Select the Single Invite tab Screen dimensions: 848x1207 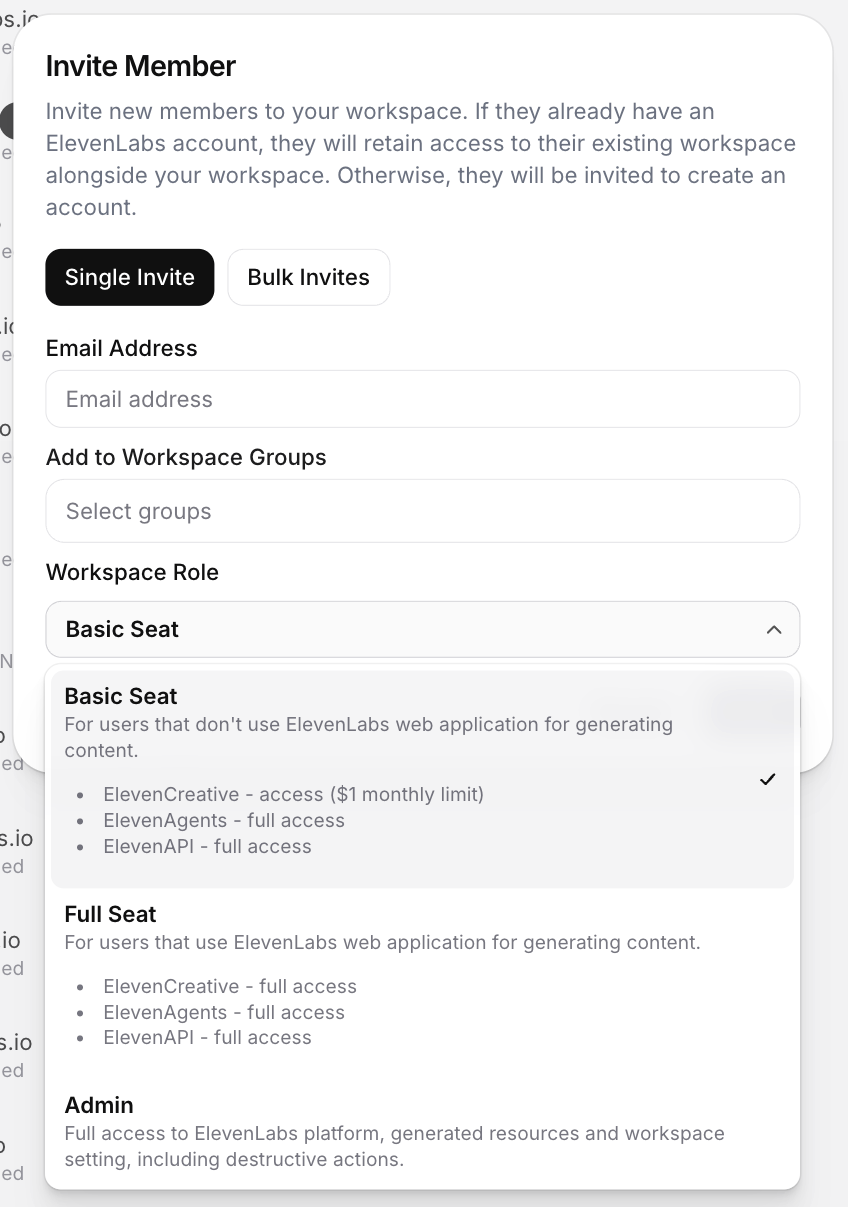coord(130,277)
